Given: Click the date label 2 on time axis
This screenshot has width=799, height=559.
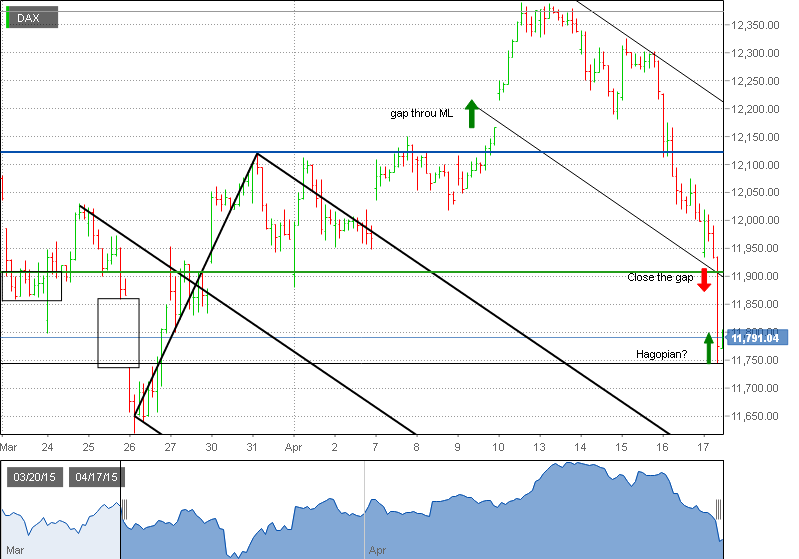Looking at the screenshot, I should click(x=334, y=447).
